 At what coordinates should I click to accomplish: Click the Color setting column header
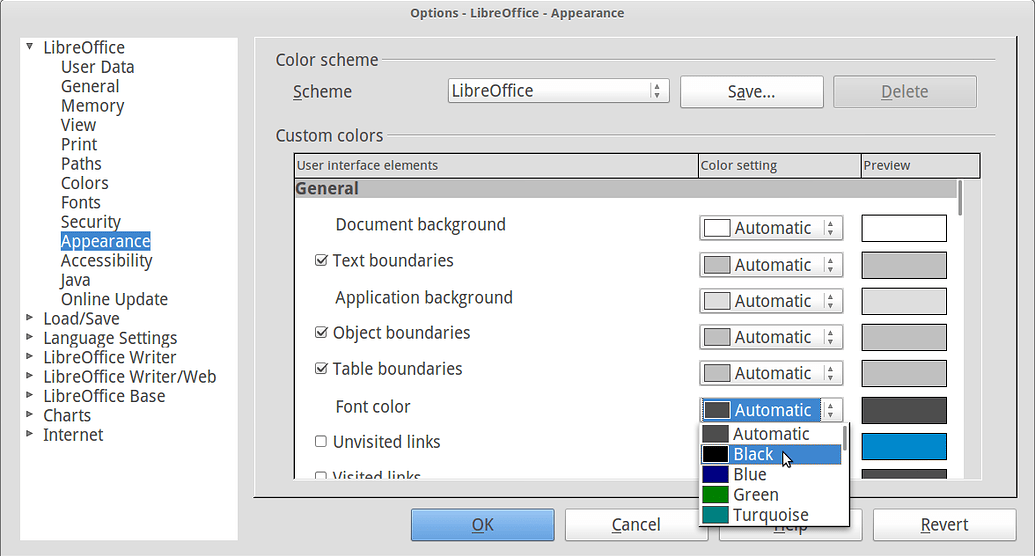click(780, 165)
